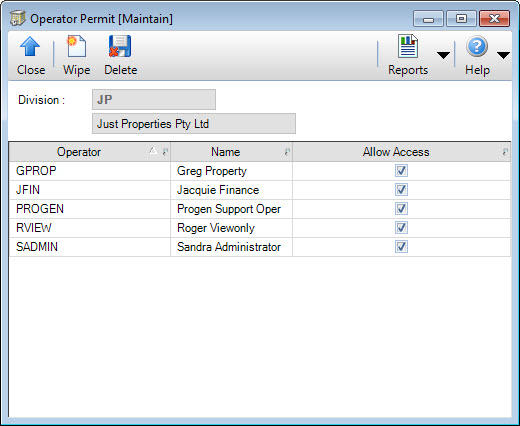Toggle Allow Access checkbox for JFIN
Viewport: 520px width, 426px height.
pyautogui.click(x=401, y=190)
